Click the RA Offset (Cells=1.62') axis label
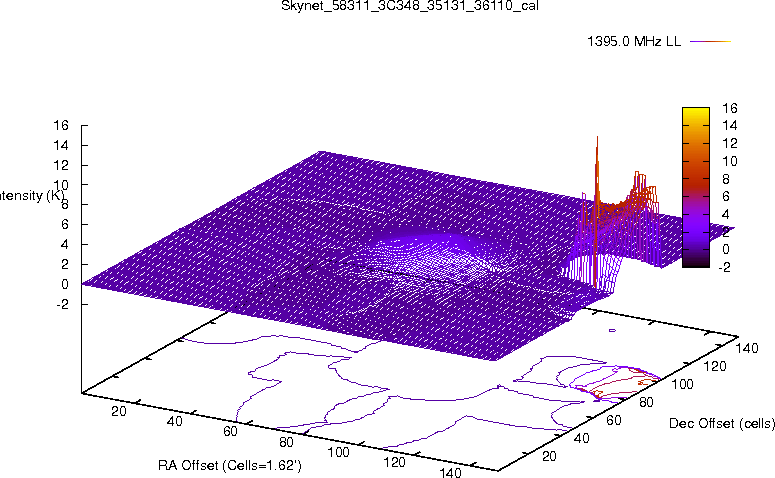Viewport: 775px width, 478px height. click(x=230, y=466)
